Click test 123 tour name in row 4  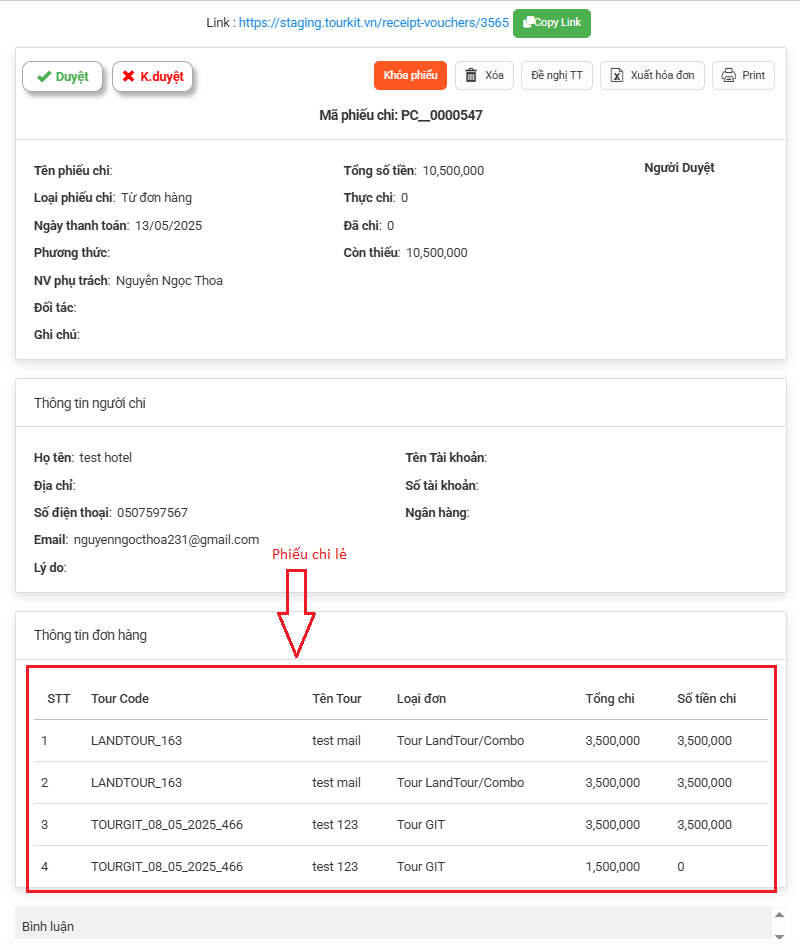(335, 866)
